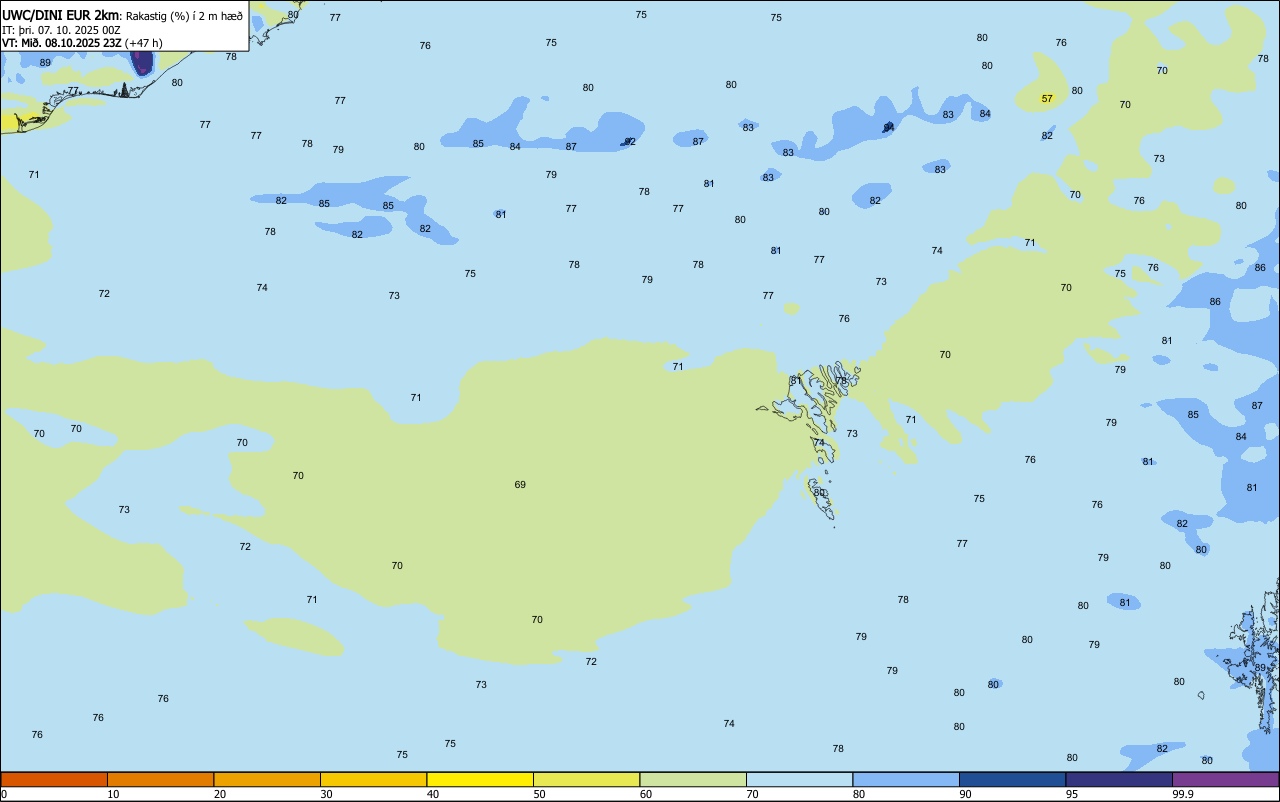Click the 40–50 bright yellow legend swatch
This screenshot has height=802, width=1280.
pos(480,779)
